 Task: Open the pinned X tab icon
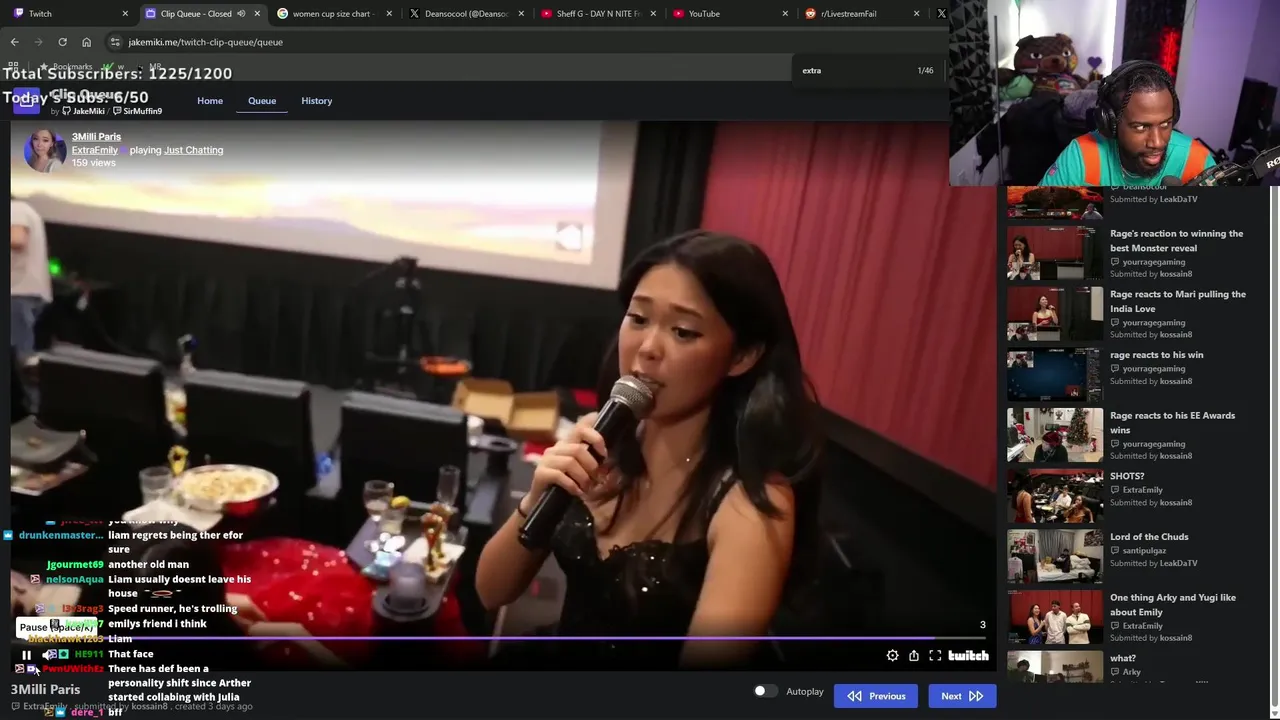pos(941,14)
